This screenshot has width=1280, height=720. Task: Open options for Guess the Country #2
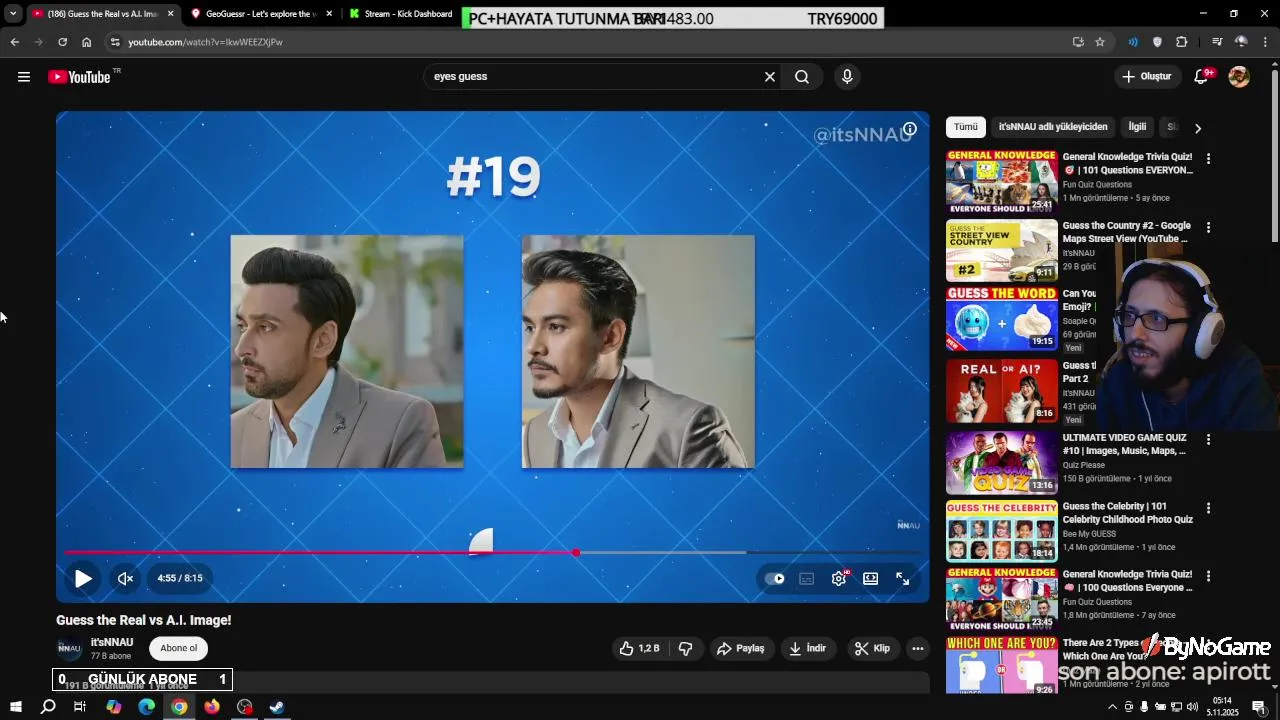pyautogui.click(x=1208, y=227)
